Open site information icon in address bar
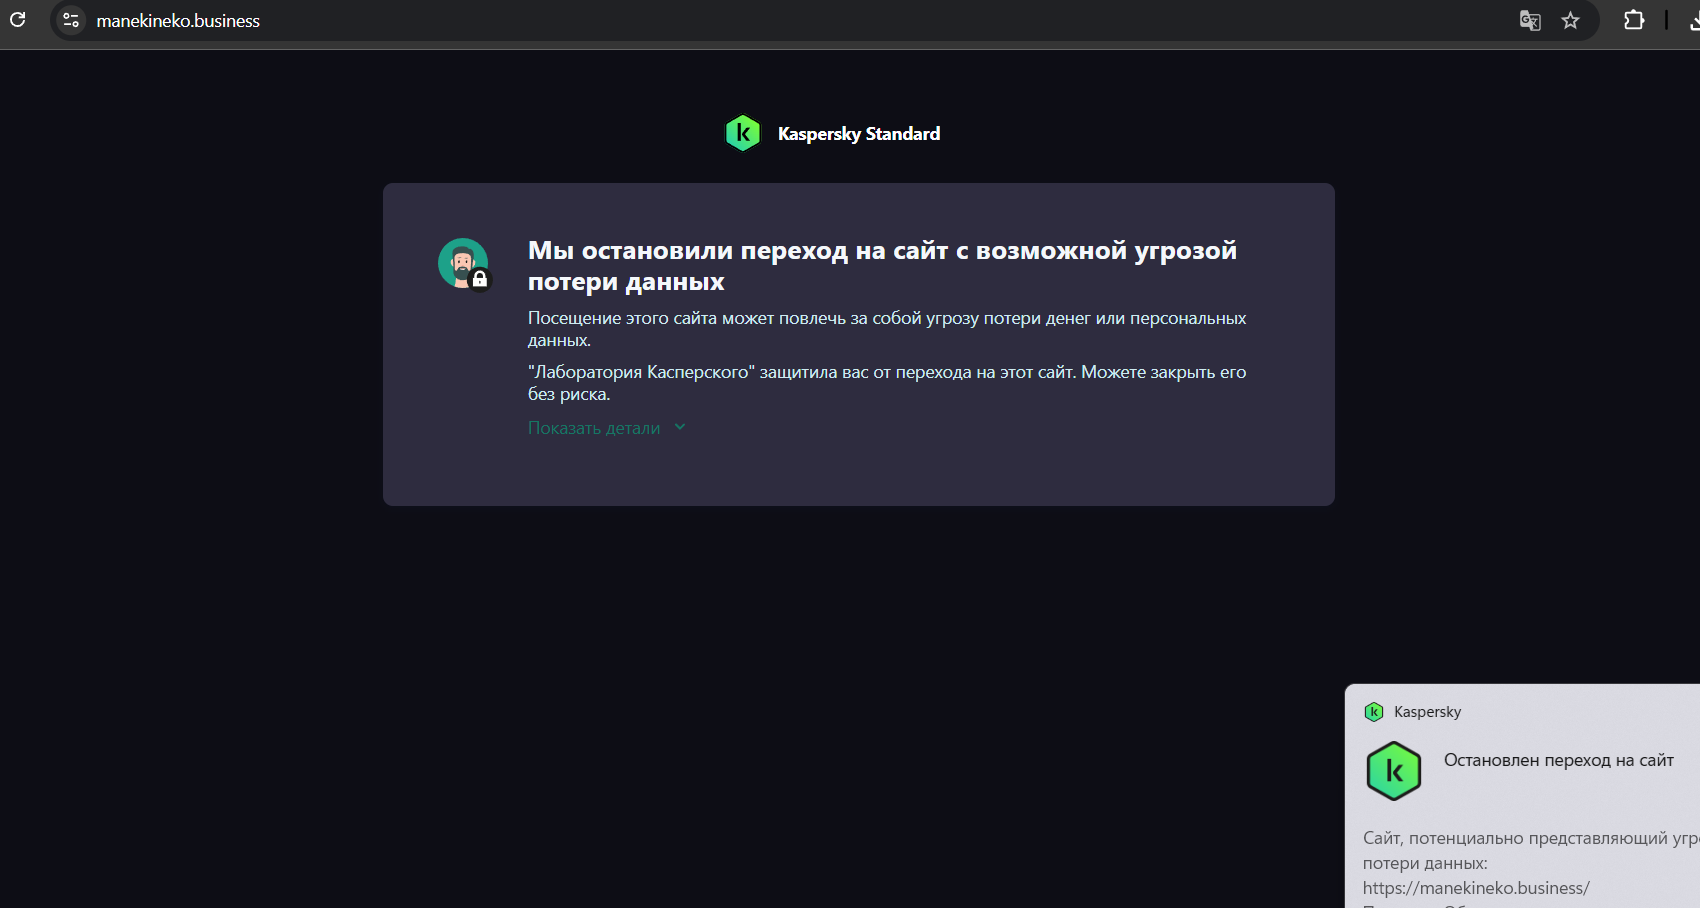 (71, 20)
